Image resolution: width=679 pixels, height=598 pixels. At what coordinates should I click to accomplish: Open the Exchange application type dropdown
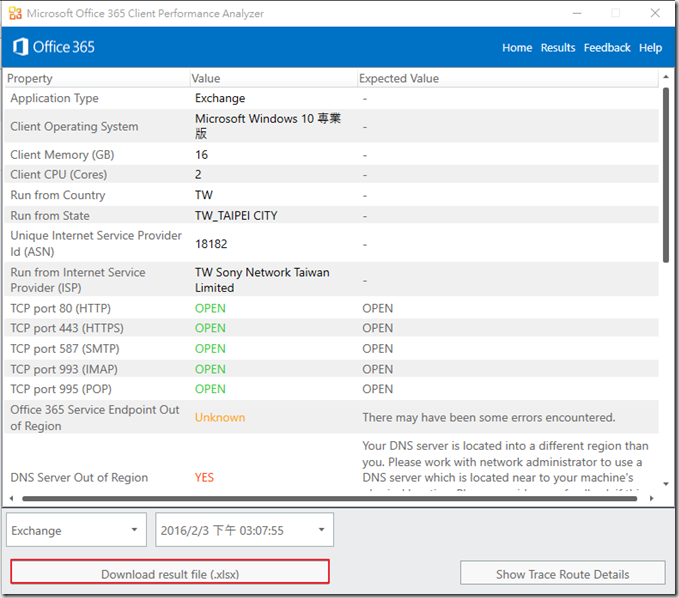pos(76,531)
